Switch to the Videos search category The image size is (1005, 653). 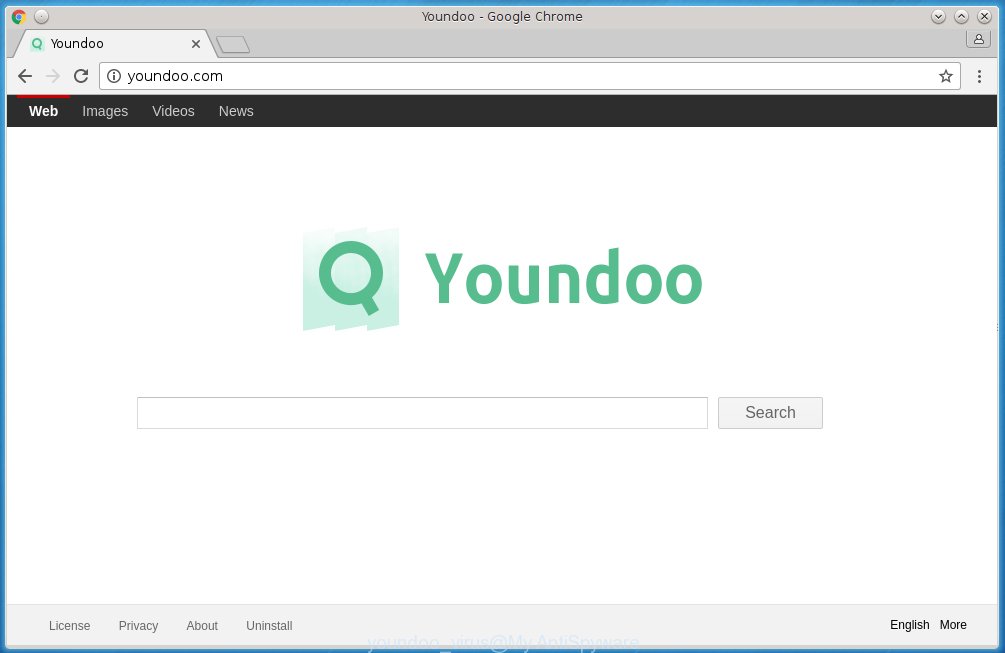coord(173,112)
